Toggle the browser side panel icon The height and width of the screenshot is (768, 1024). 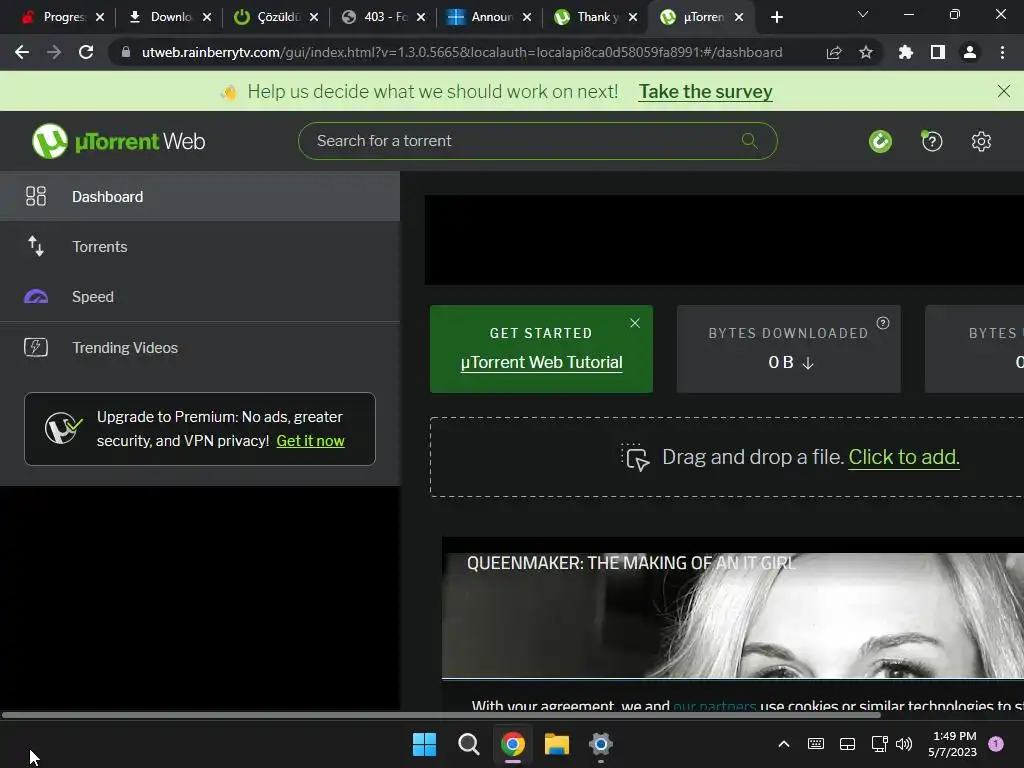(x=938, y=52)
